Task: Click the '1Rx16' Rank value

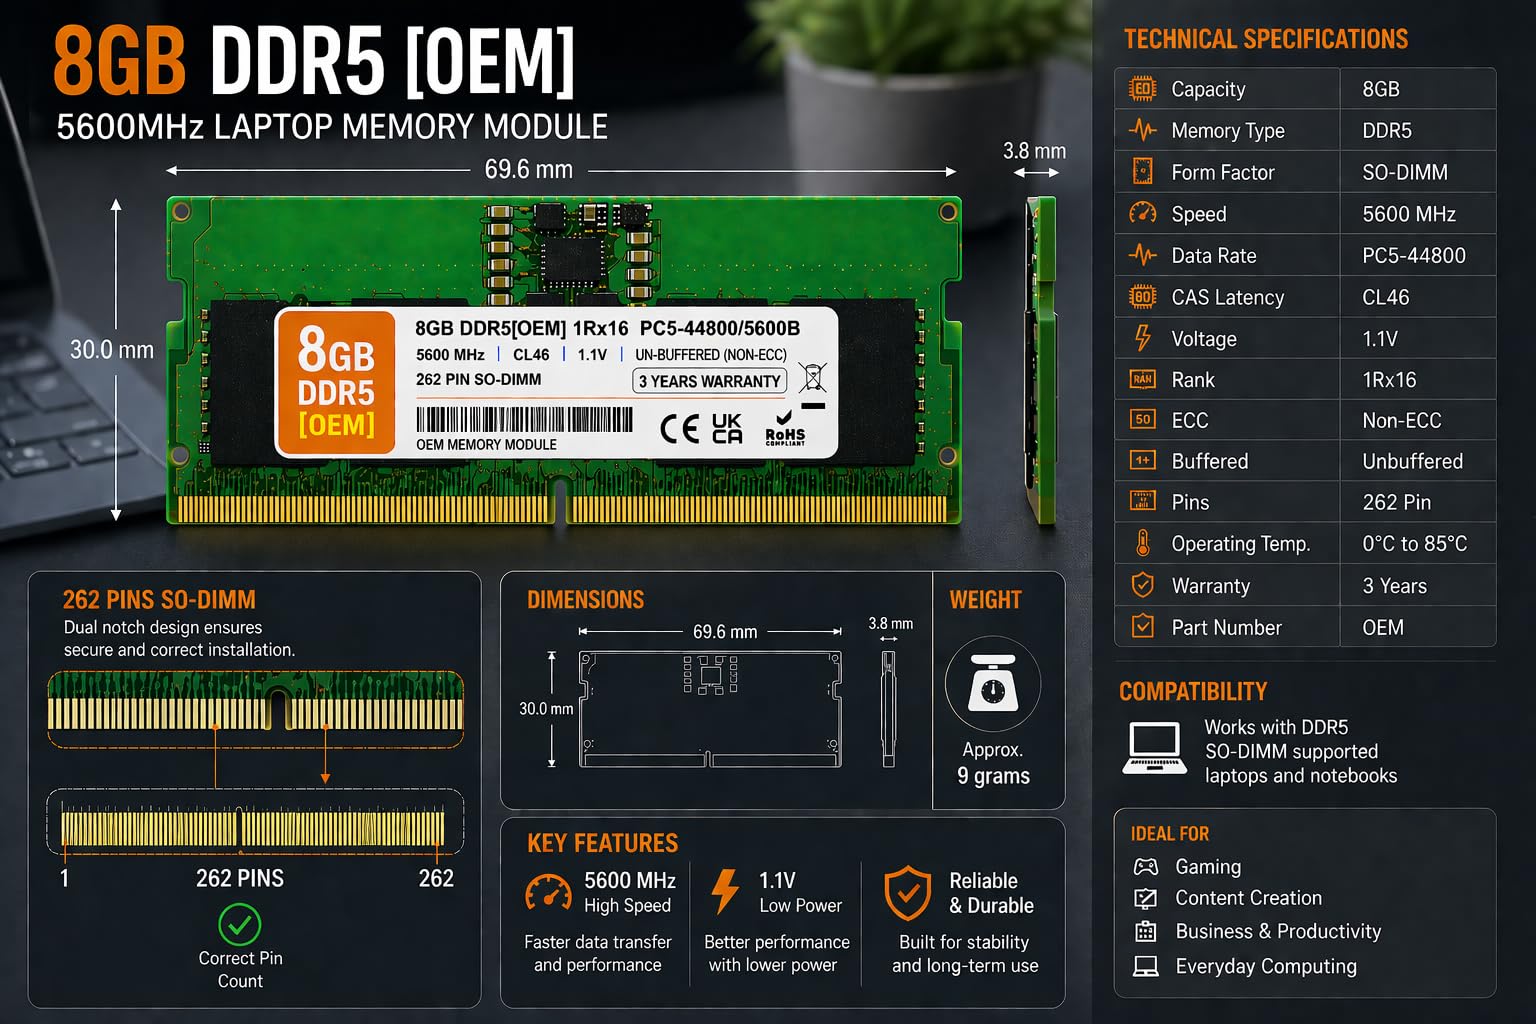Action: point(1389,379)
